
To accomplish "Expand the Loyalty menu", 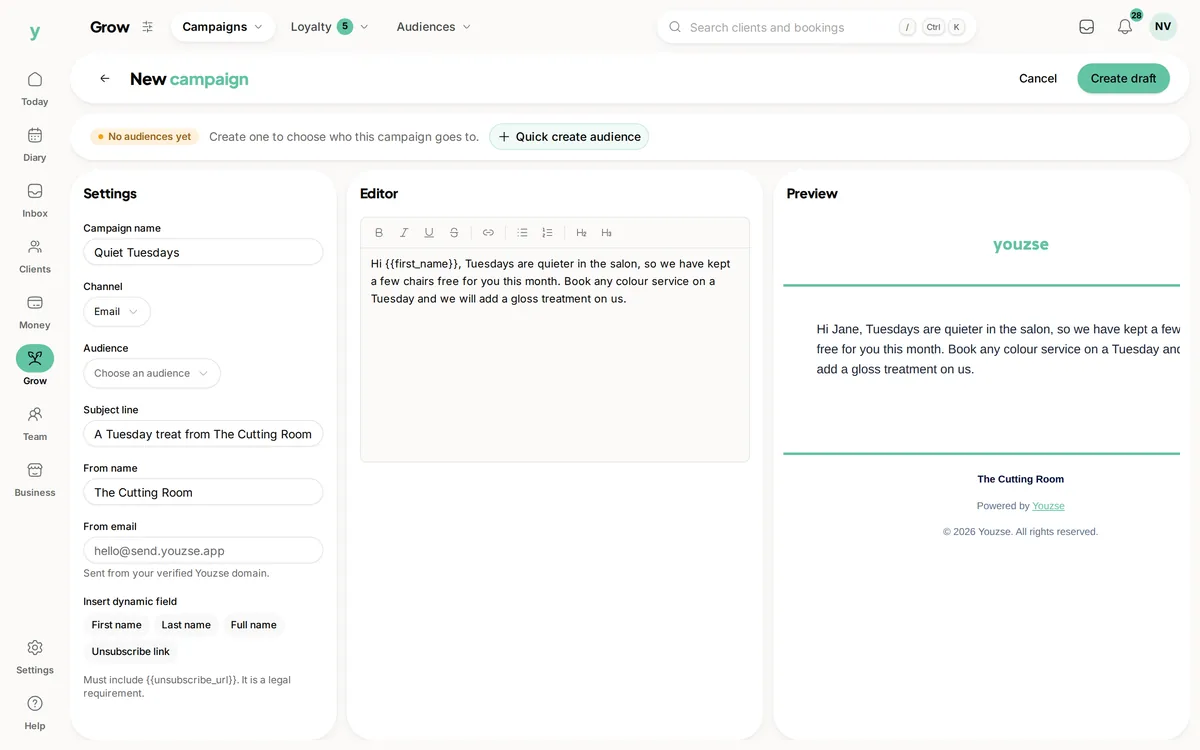I will click(x=330, y=27).
